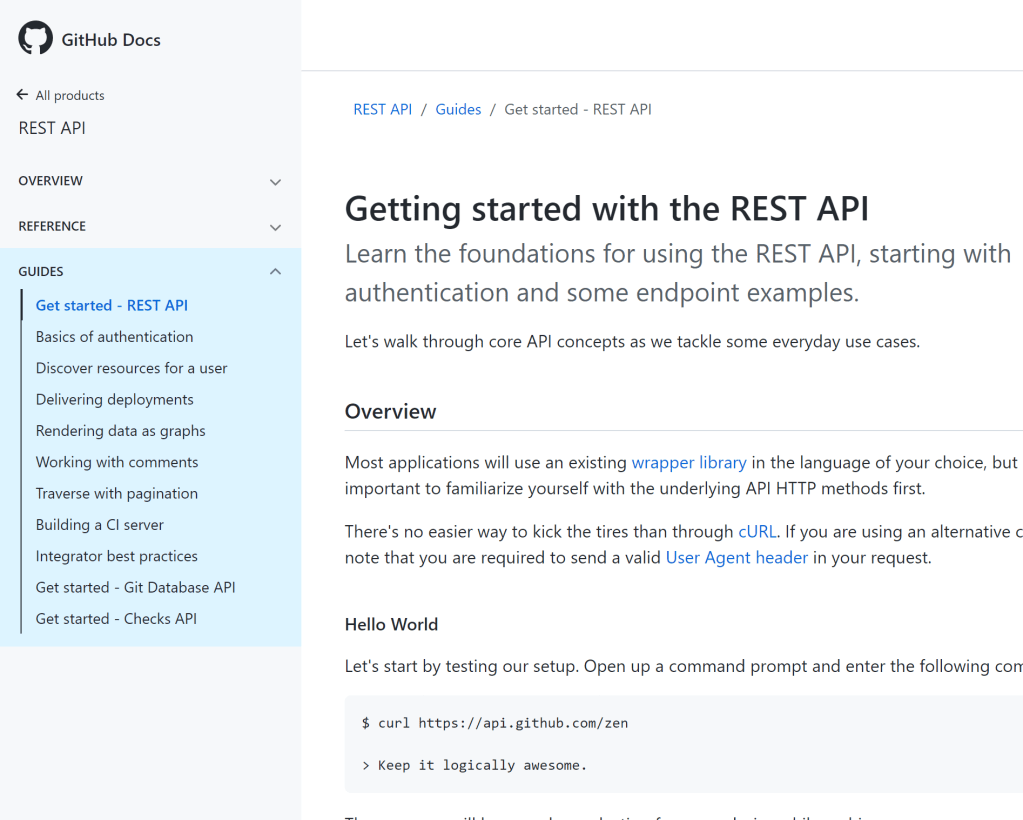Open the User Agent header link
This screenshot has height=820, width=1023.
coord(736,557)
